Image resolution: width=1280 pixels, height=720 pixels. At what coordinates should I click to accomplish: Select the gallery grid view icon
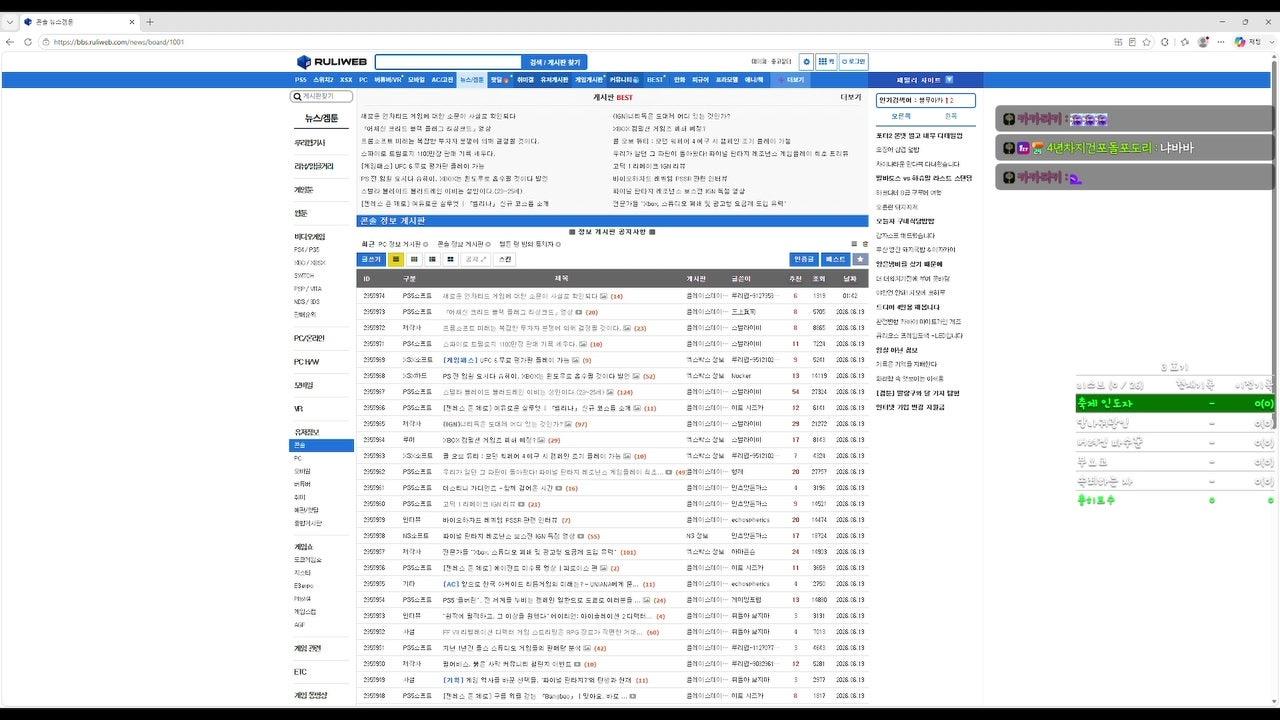(452, 259)
